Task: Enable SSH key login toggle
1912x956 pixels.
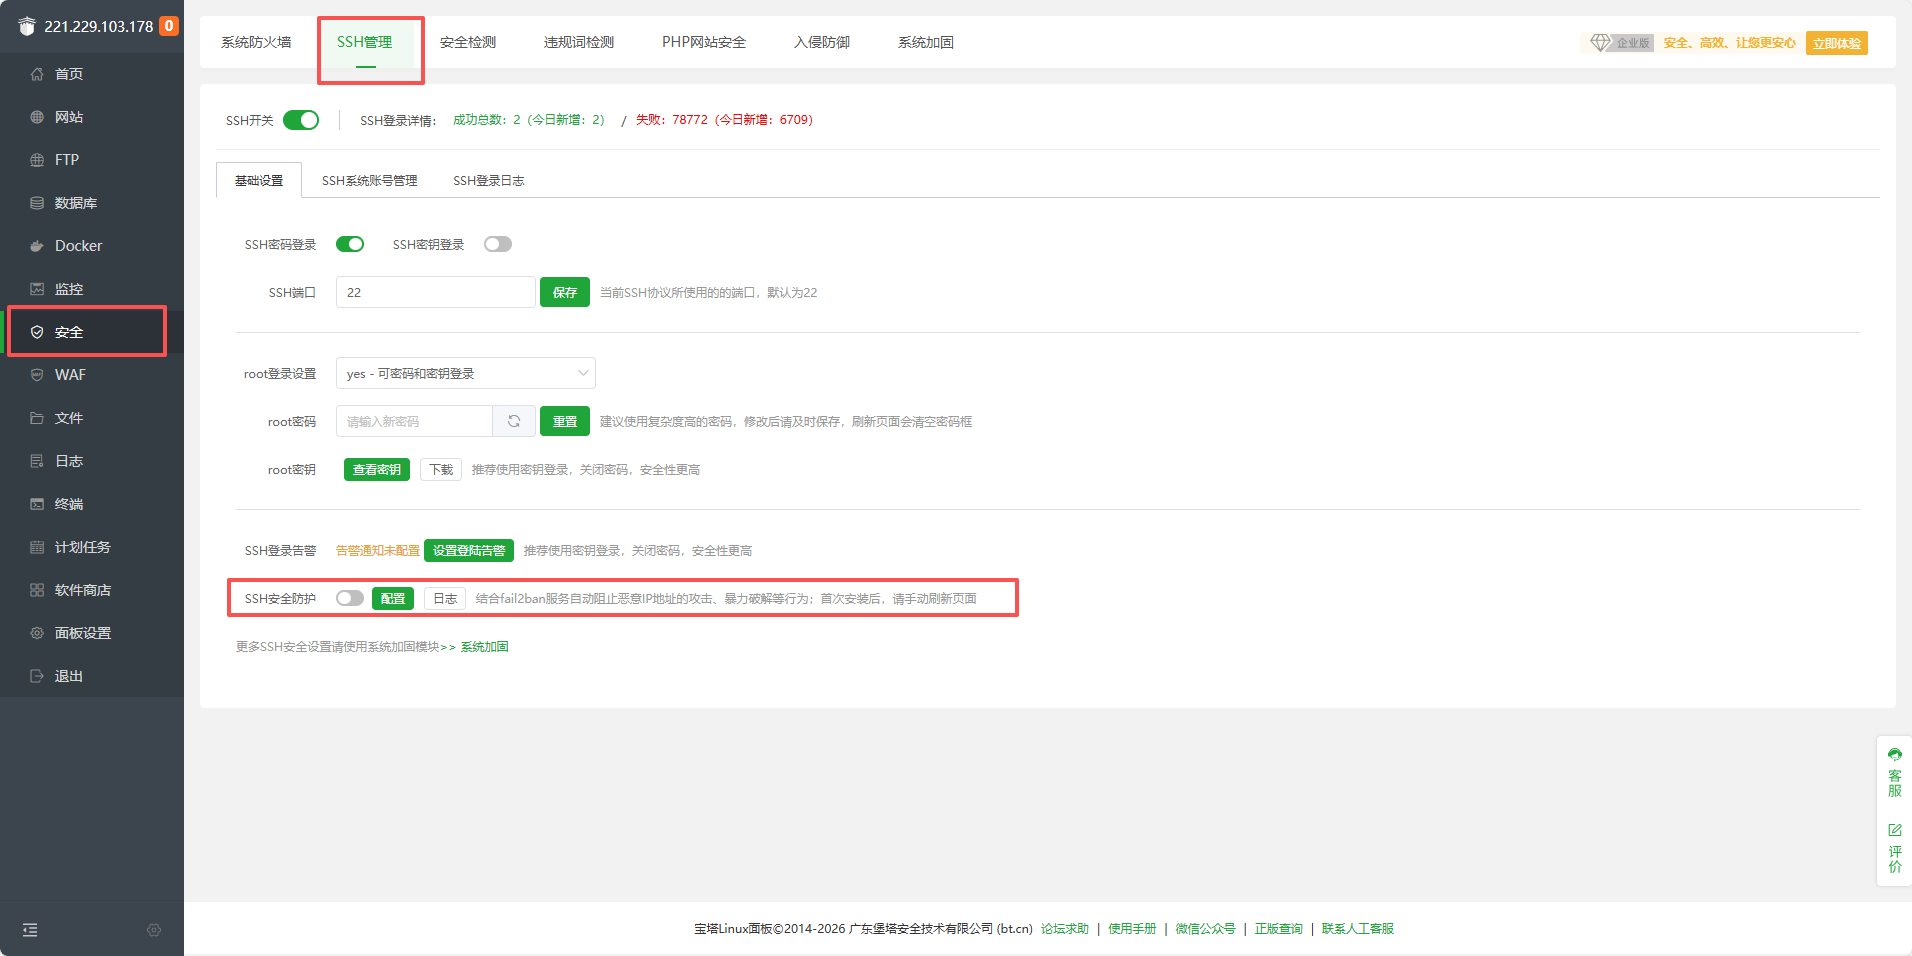Action: click(497, 245)
